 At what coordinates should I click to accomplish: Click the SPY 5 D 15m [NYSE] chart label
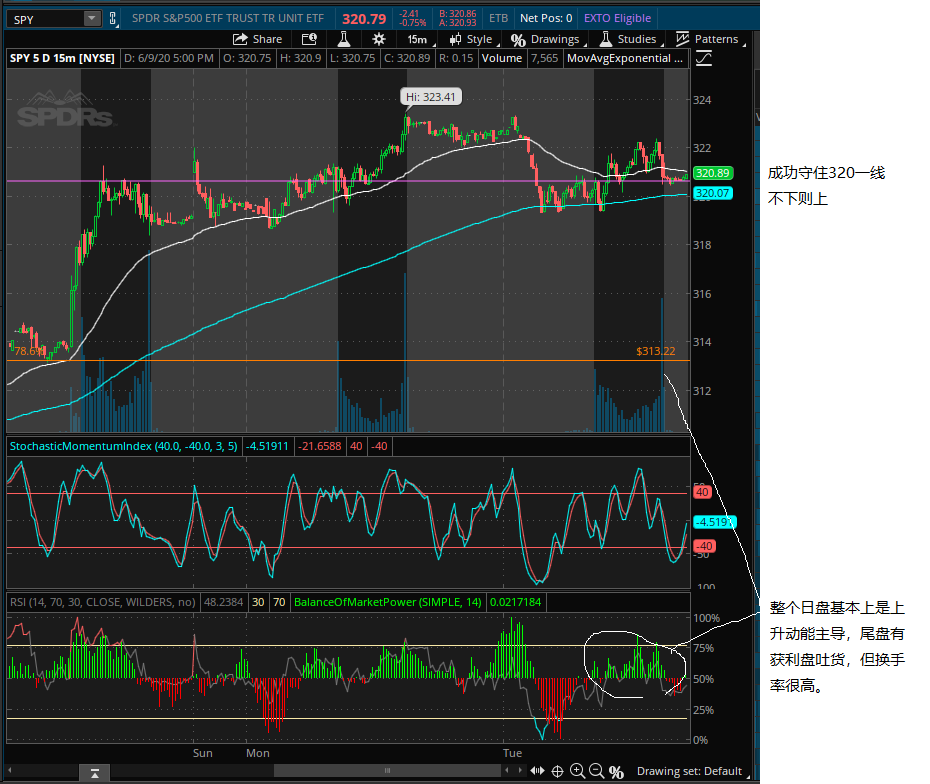click(x=62, y=58)
